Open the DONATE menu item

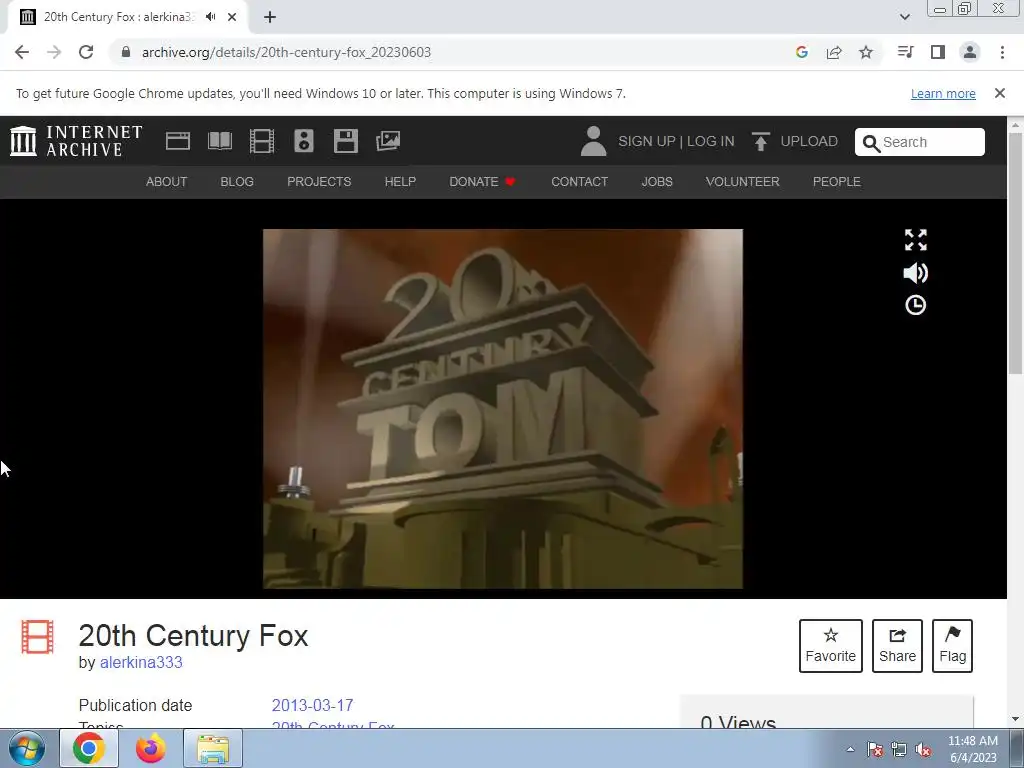tap(483, 182)
